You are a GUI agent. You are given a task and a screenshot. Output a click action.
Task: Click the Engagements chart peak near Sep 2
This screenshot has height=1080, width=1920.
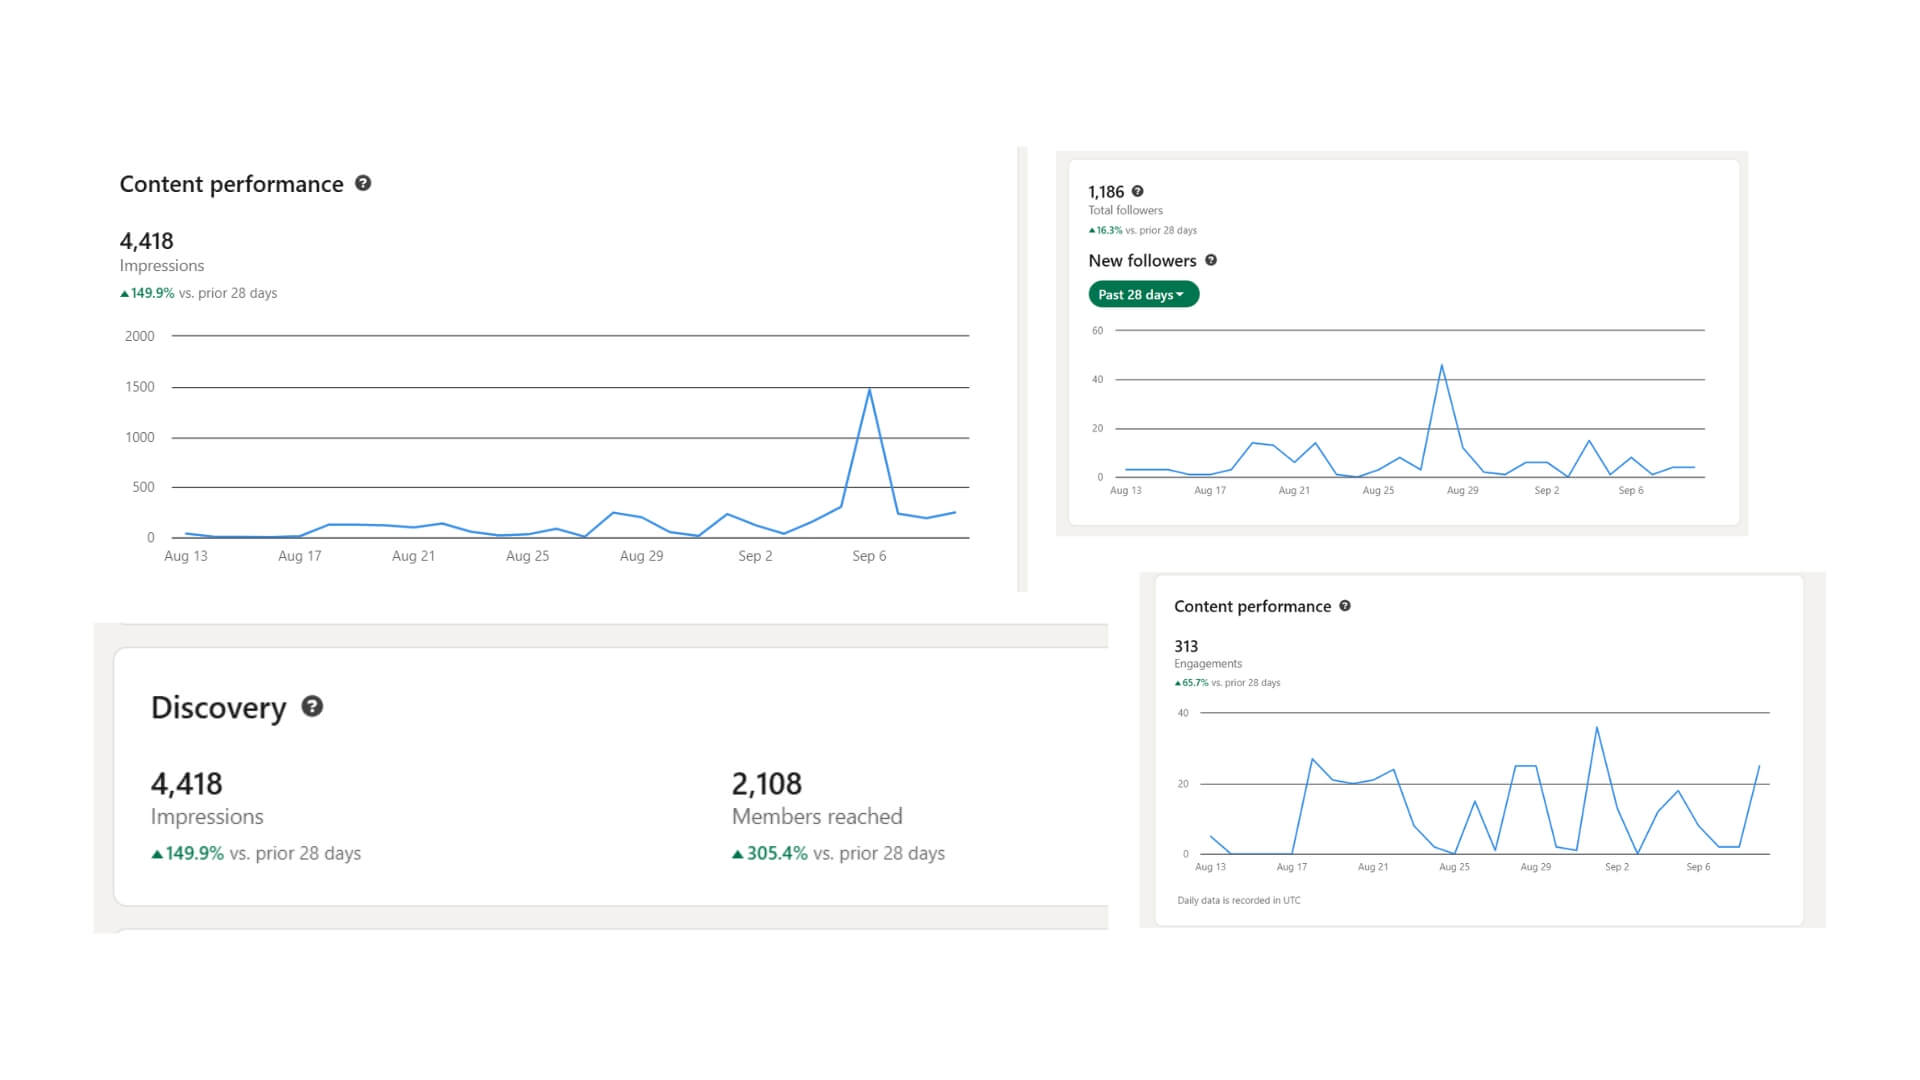coord(1597,727)
